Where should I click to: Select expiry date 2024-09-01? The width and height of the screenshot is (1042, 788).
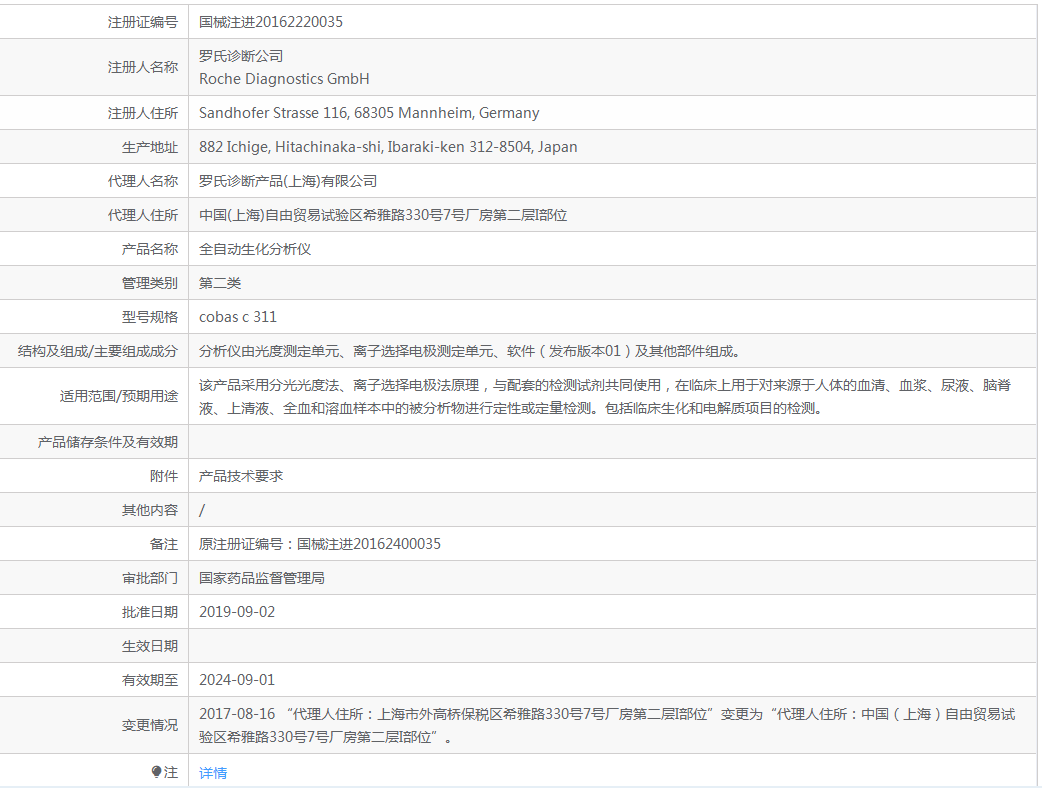[237, 680]
